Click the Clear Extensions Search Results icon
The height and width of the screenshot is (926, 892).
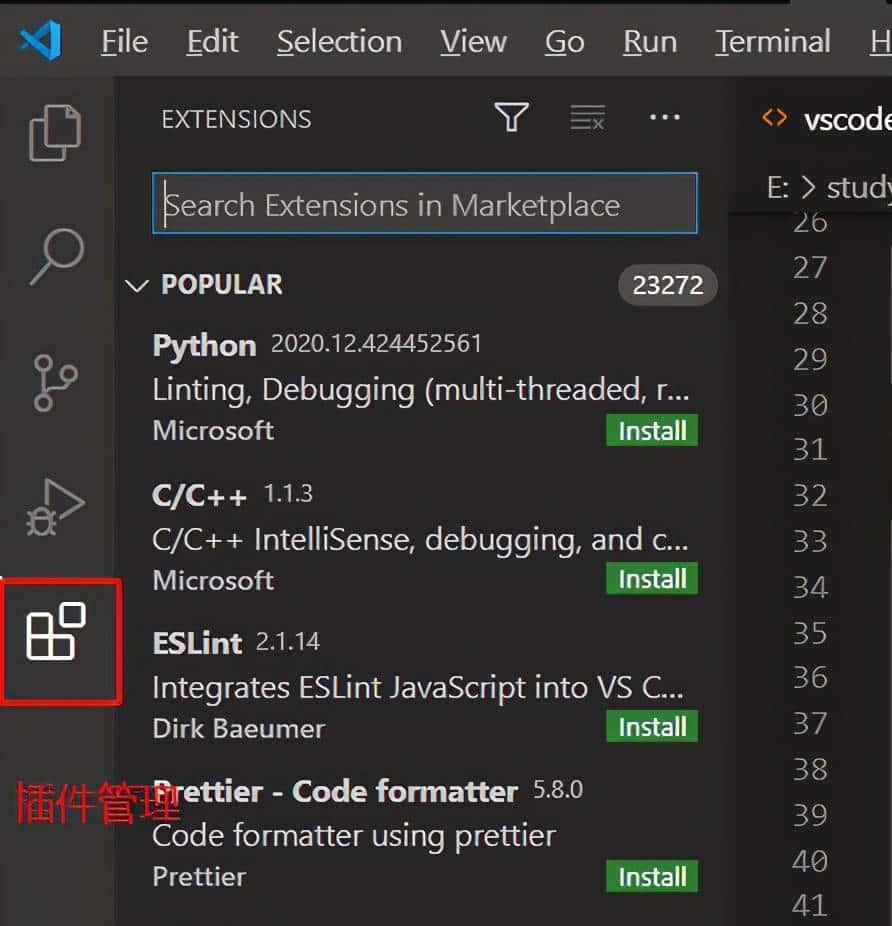pos(588,117)
